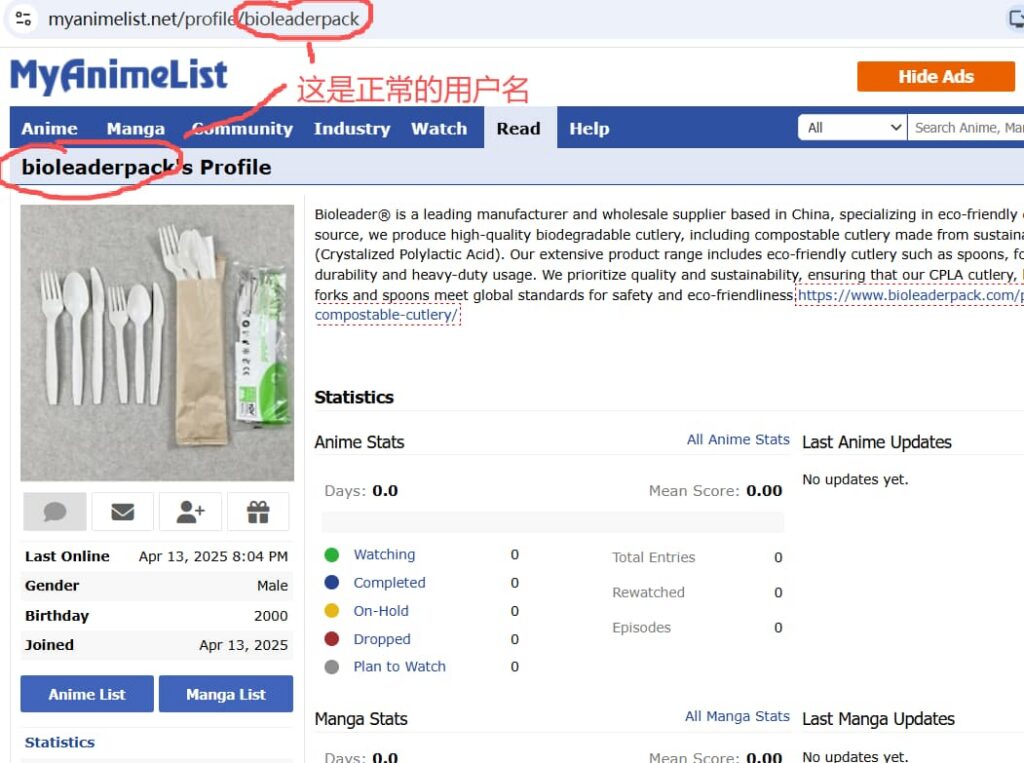Open the Dropped anime list link

(382, 639)
